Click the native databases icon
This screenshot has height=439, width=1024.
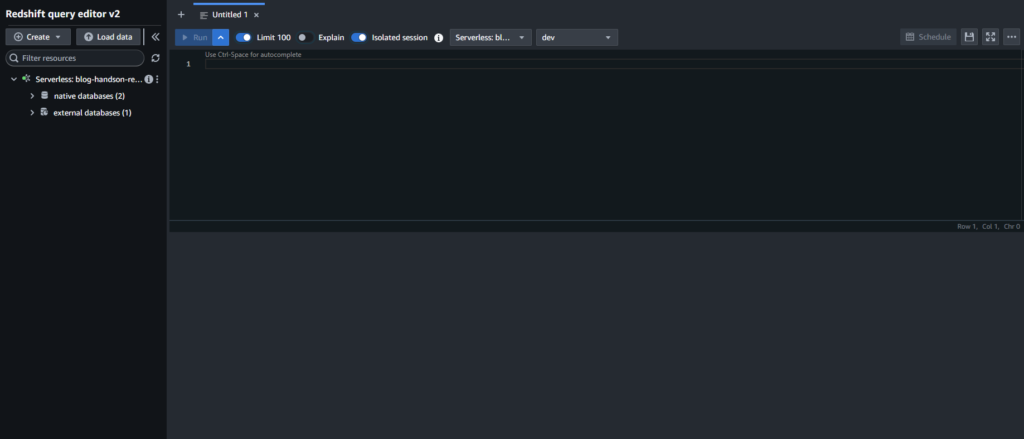[x=44, y=95]
